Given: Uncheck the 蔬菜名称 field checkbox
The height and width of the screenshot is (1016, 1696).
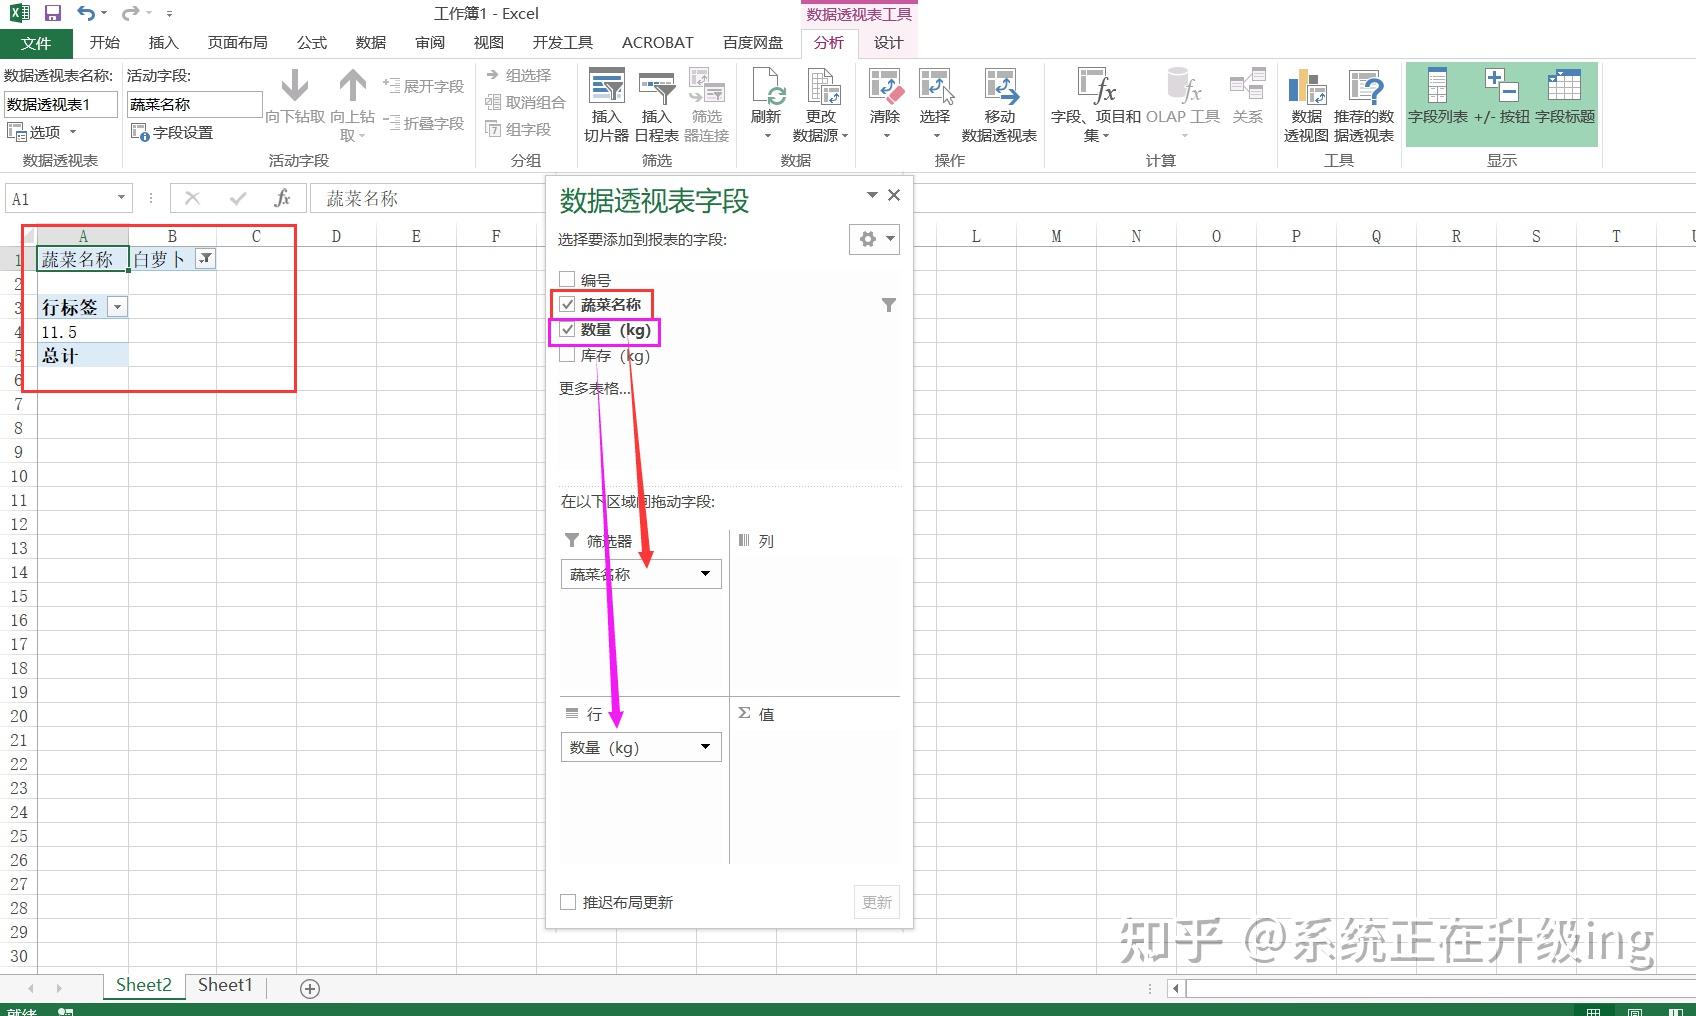Looking at the screenshot, I should point(567,304).
